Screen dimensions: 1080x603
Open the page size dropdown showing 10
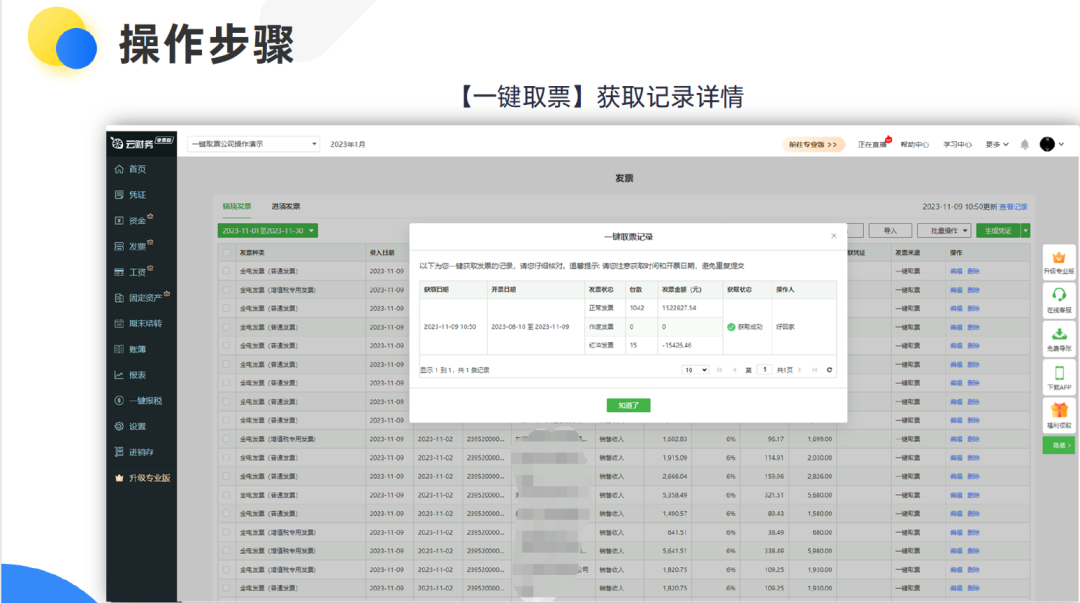point(696,370)
